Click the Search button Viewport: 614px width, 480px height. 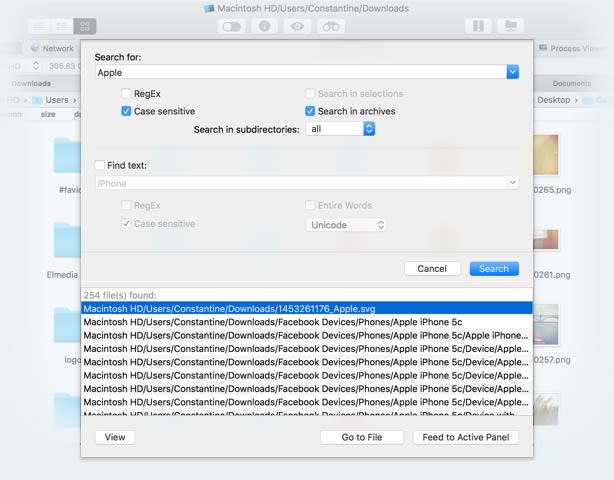click(494, 269)
